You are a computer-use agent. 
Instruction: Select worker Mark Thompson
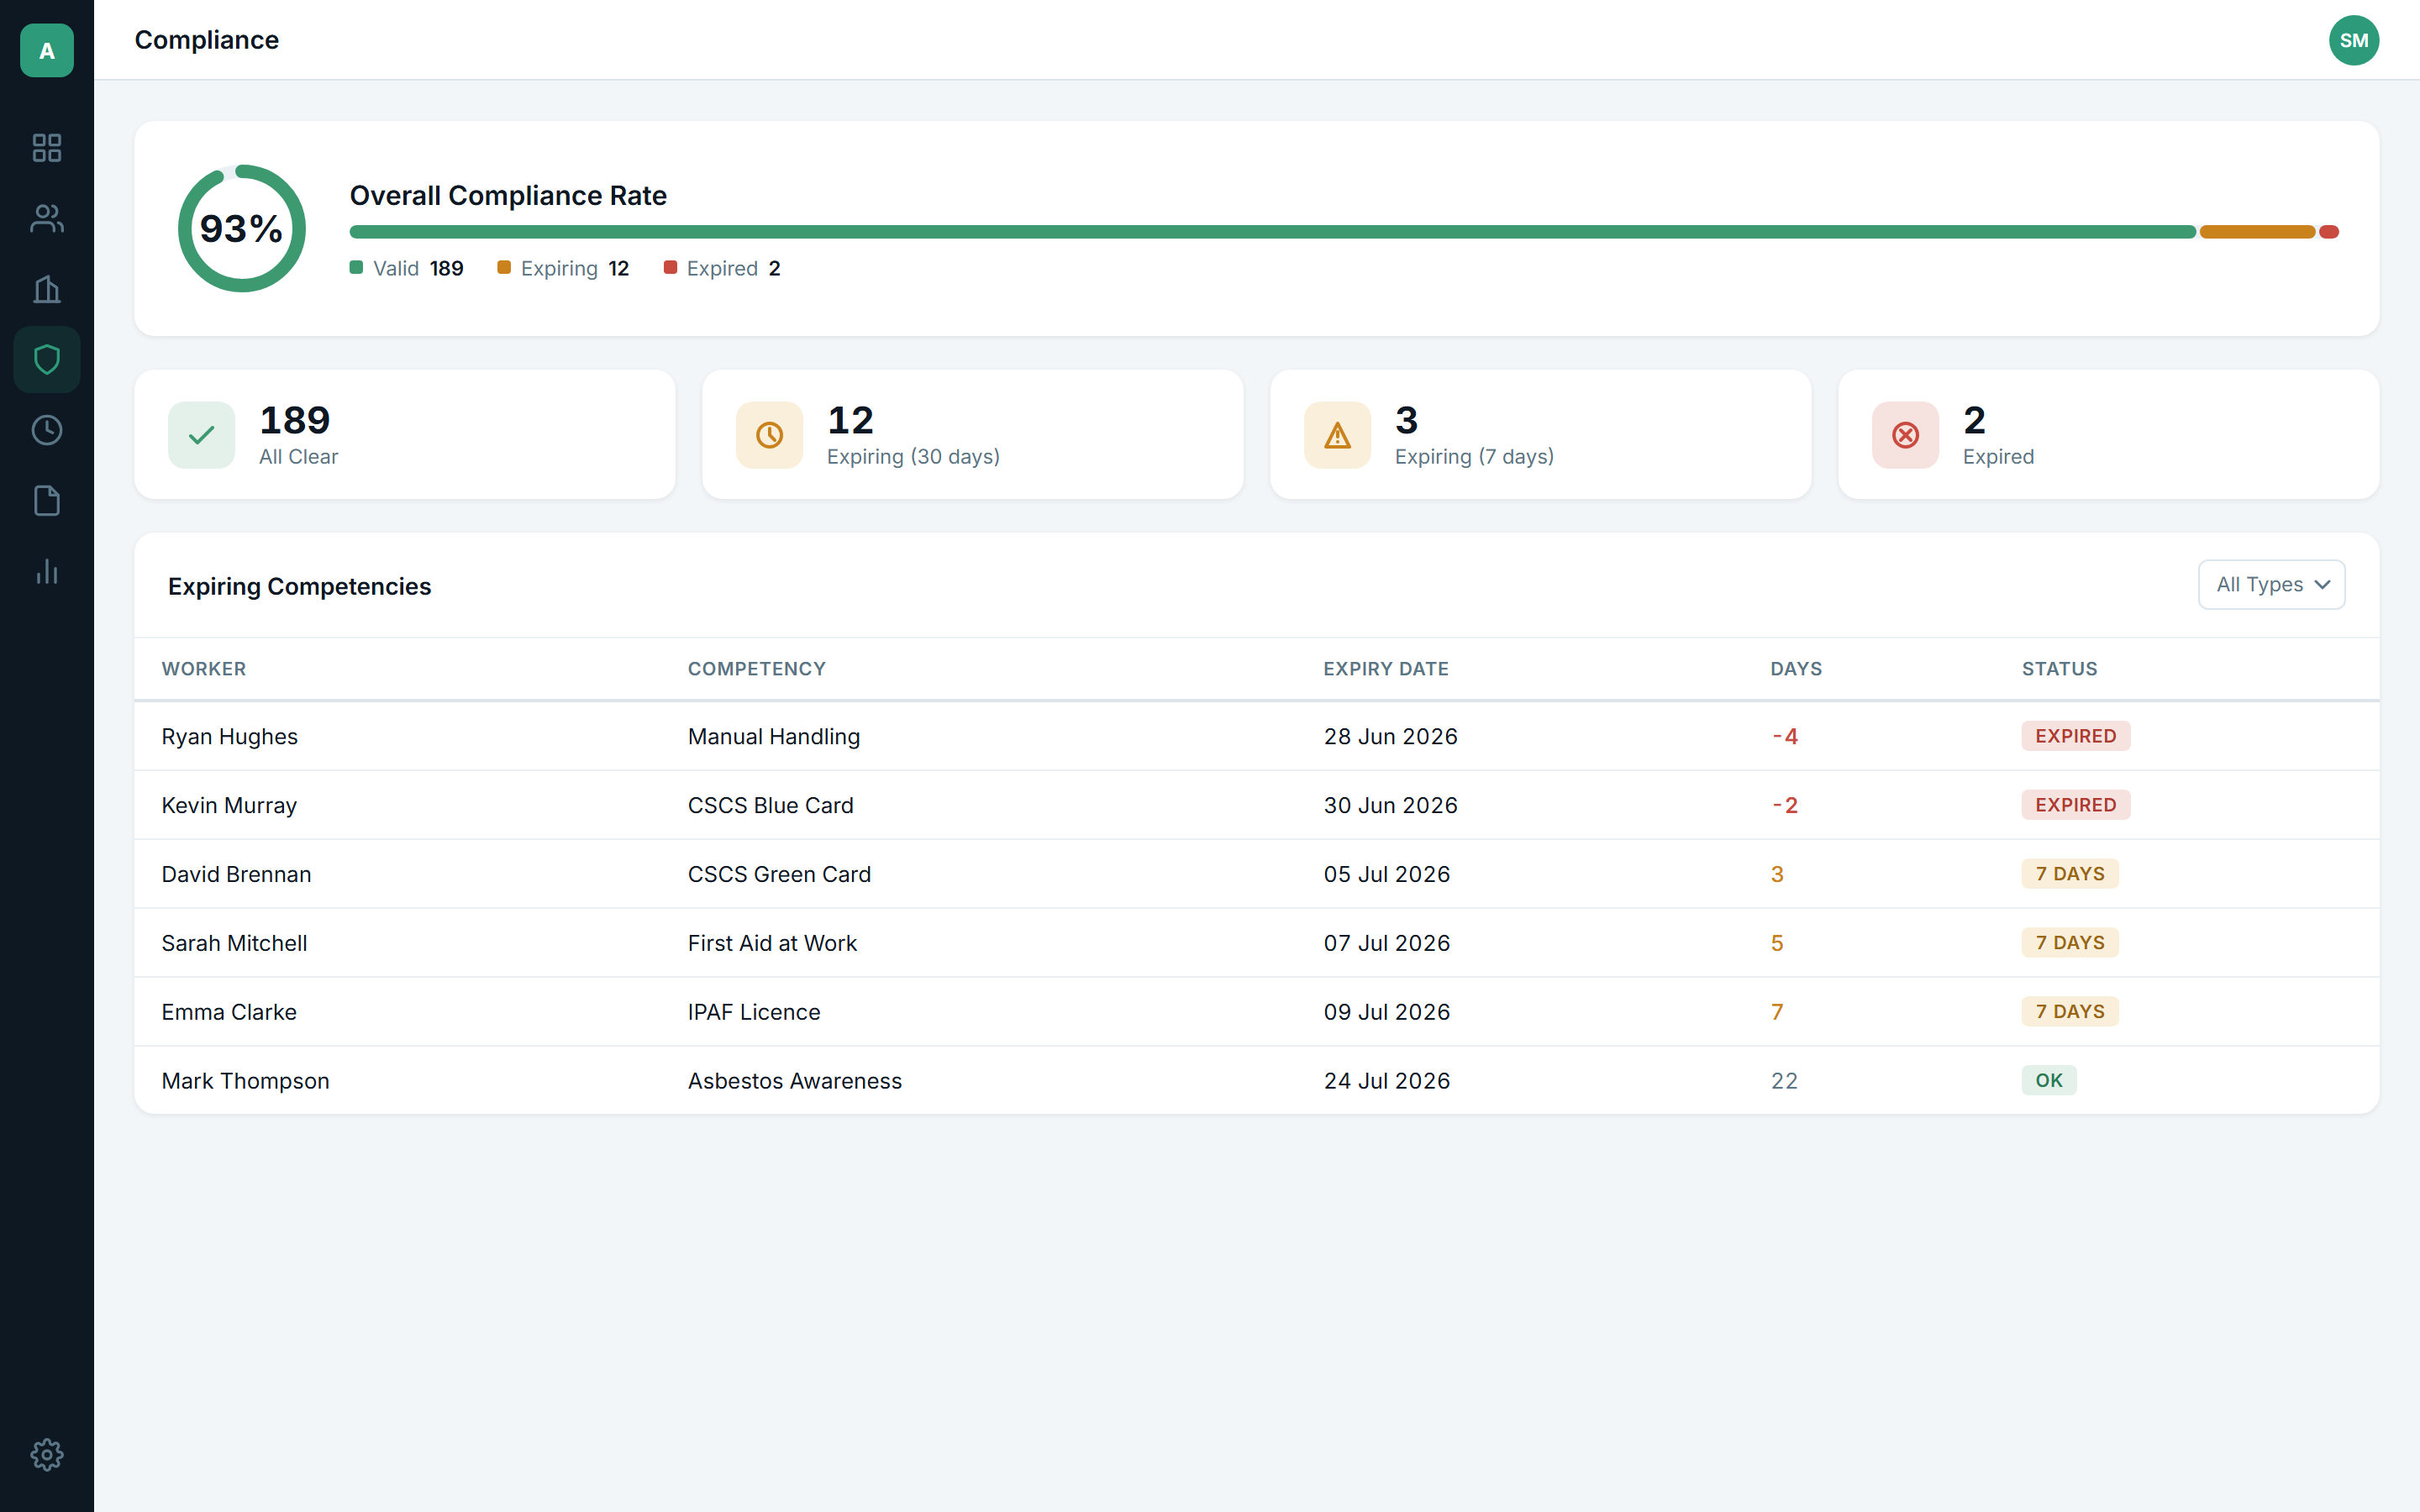coord(245,1081)
